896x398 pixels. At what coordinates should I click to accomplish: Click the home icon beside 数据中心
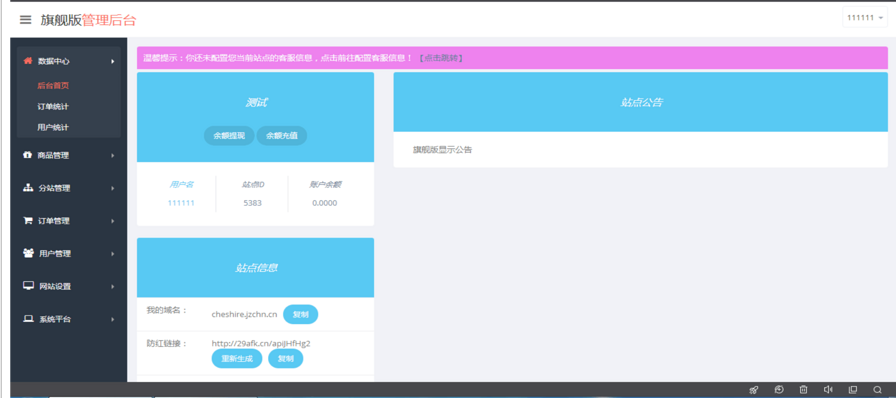click(x=27, y=61)
